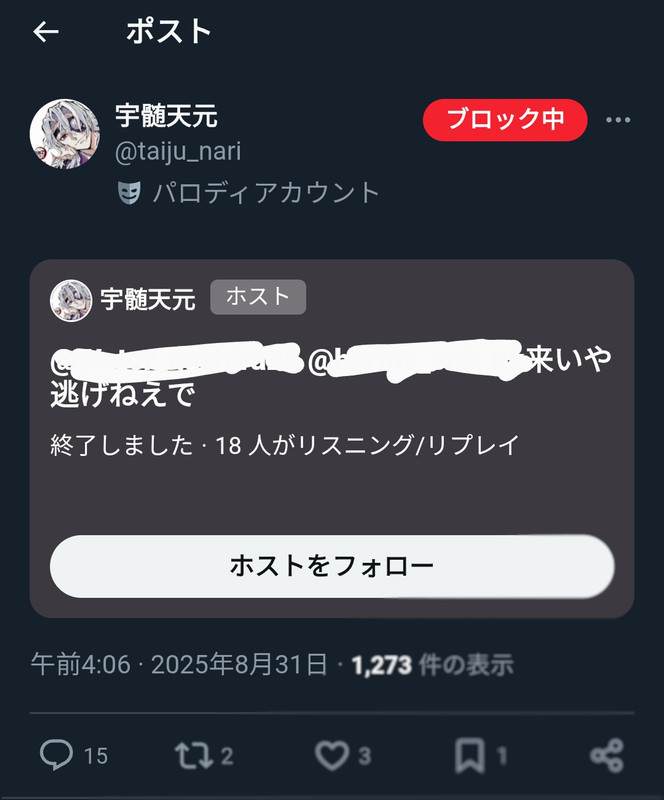Image resolution: width=664 pixels, height=800 pixels.
Task: Tap the red ブロック中 button
Action: click(505, 120)
